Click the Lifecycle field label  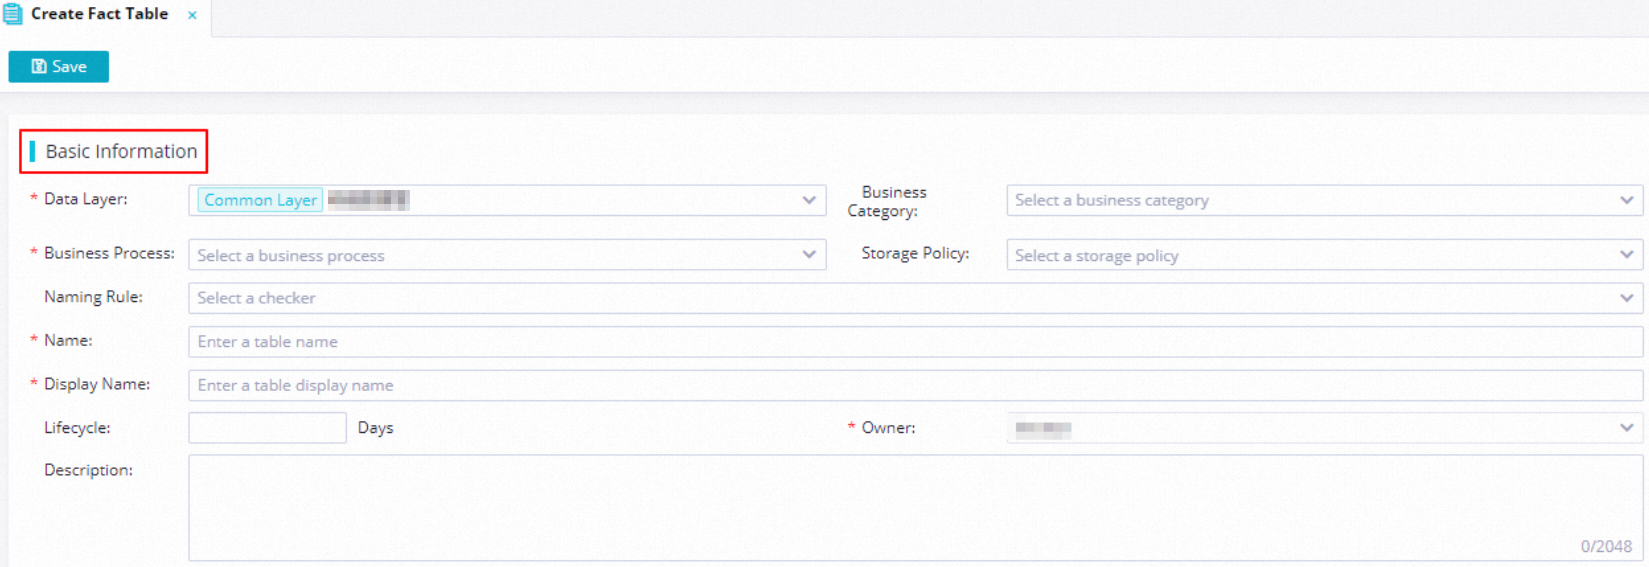(x=77, y=428)
